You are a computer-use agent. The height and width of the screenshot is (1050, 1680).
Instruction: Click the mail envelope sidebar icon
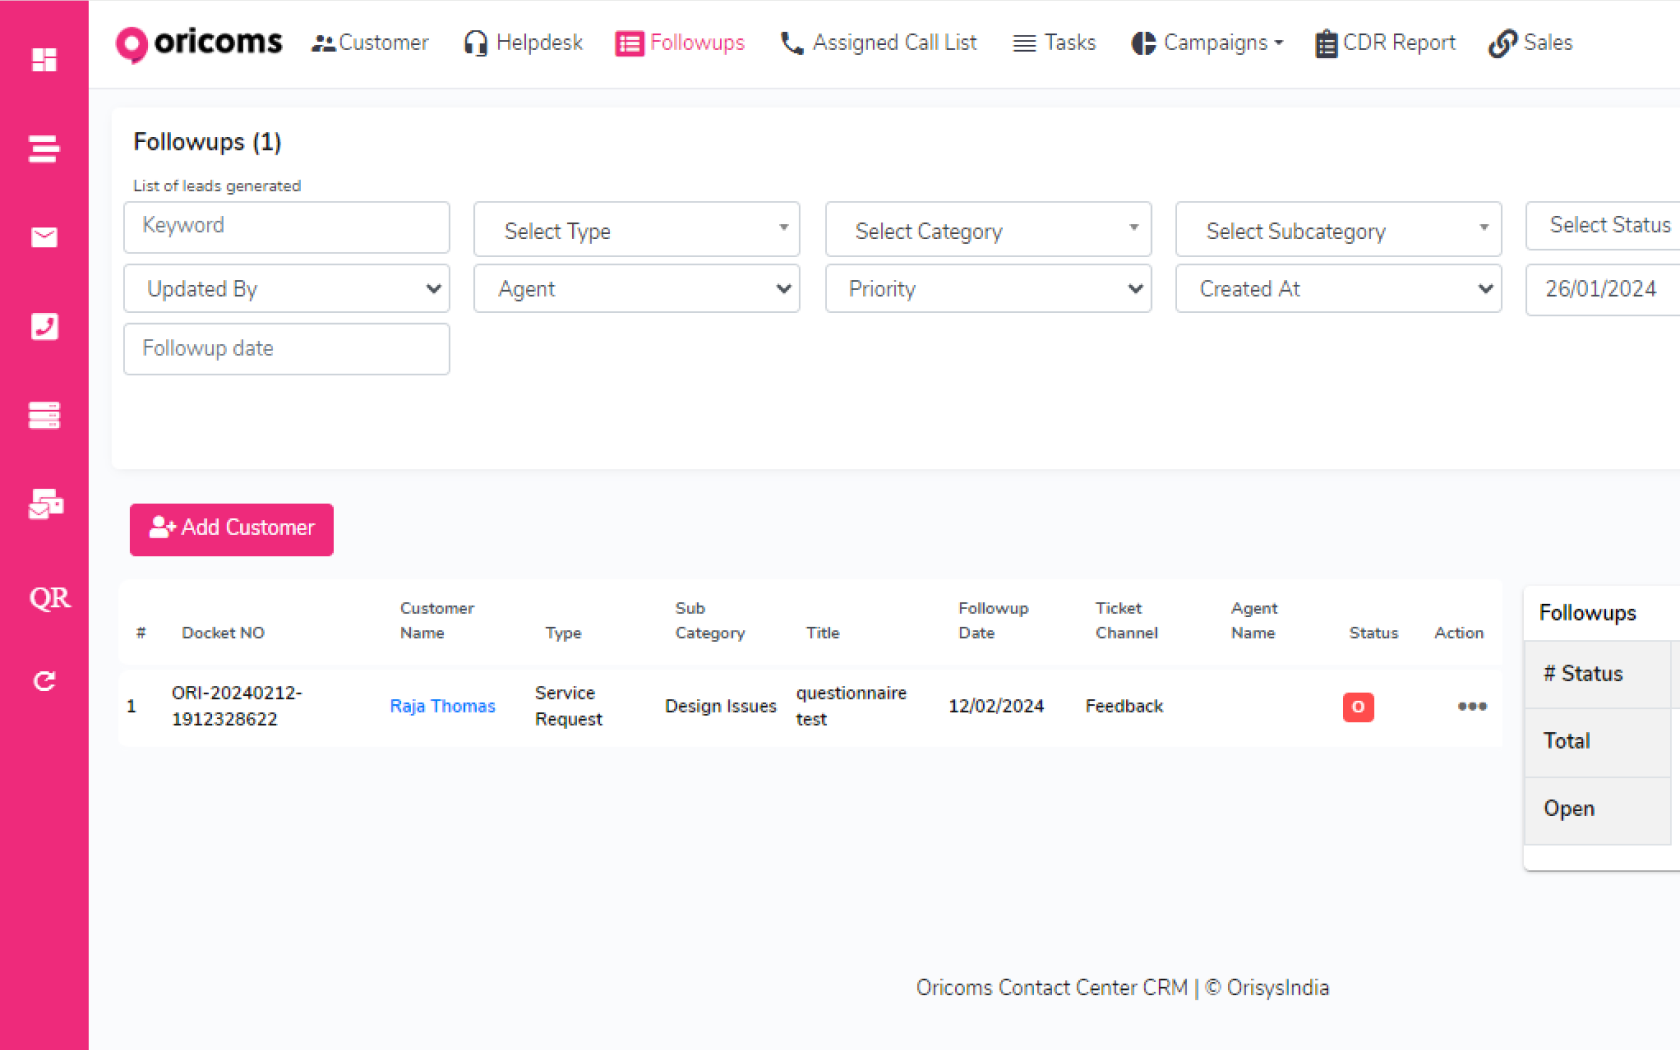(44, 237)
